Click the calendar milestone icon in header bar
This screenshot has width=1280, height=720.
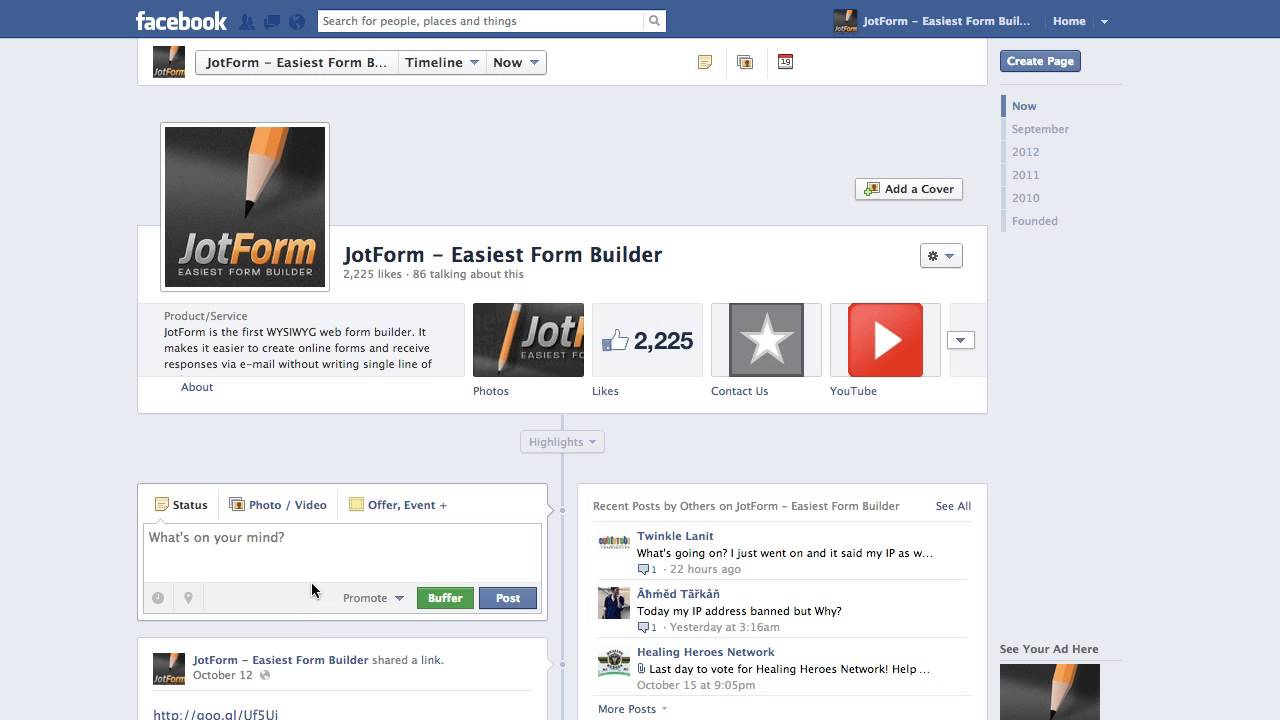tap(785, 62)
